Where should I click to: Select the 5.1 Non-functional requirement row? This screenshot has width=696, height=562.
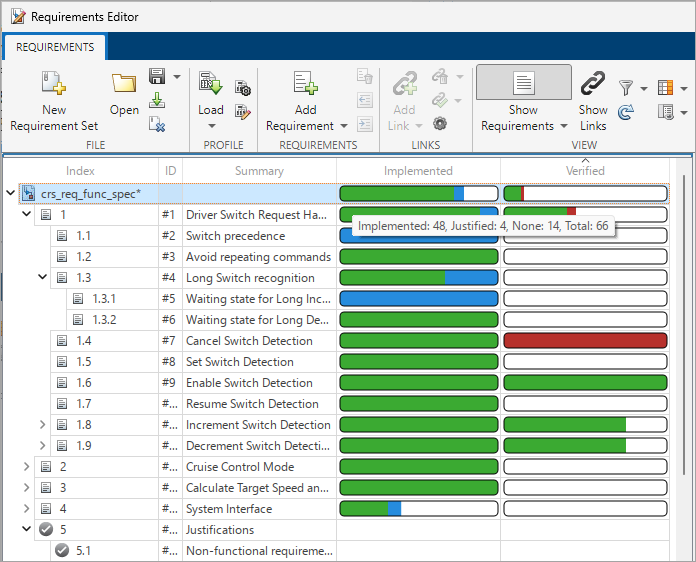[260, 551]
